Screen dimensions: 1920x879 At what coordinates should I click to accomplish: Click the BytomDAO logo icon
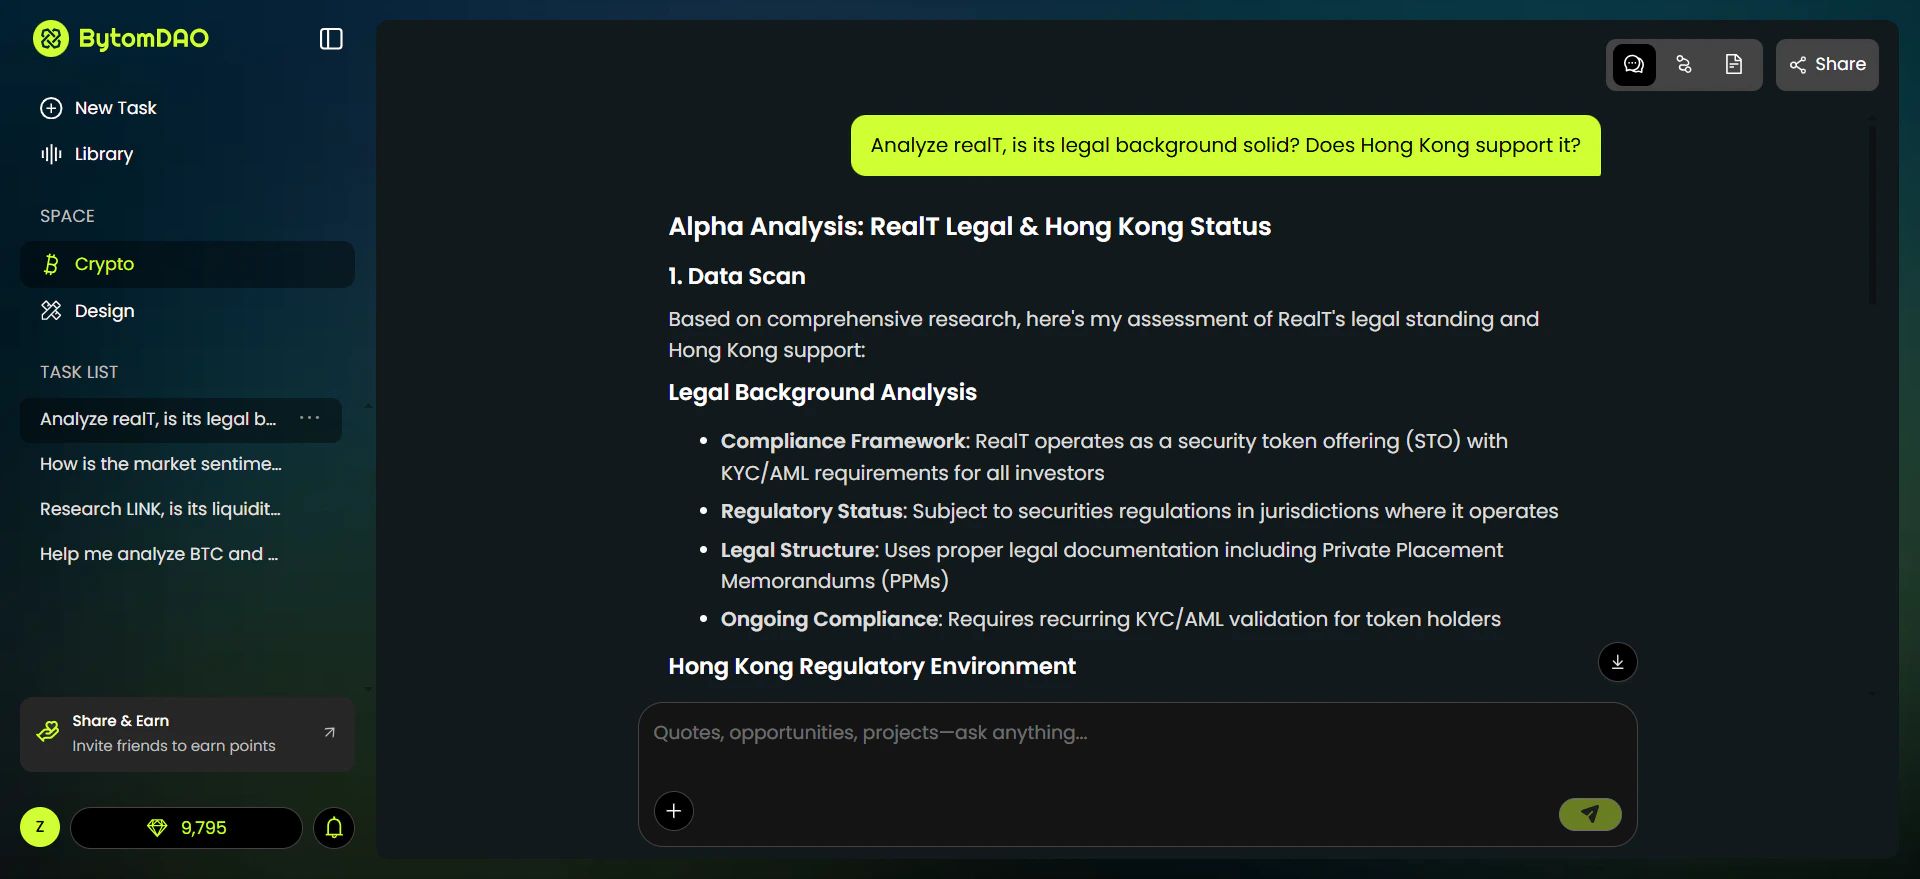[x=51, y=39]
